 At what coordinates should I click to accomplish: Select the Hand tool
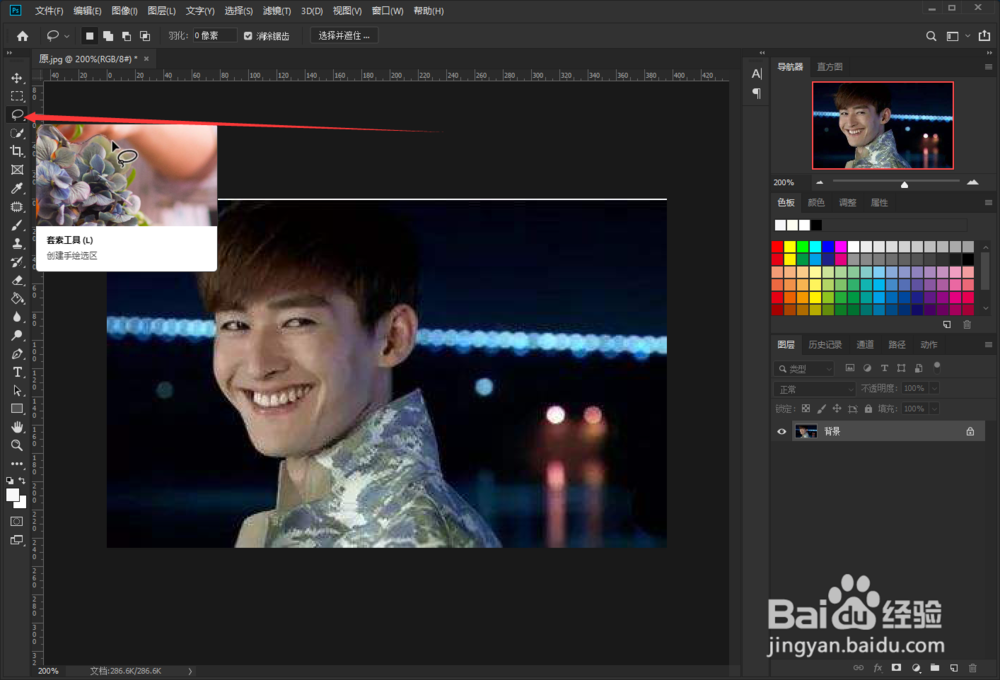tap(17, 427)
